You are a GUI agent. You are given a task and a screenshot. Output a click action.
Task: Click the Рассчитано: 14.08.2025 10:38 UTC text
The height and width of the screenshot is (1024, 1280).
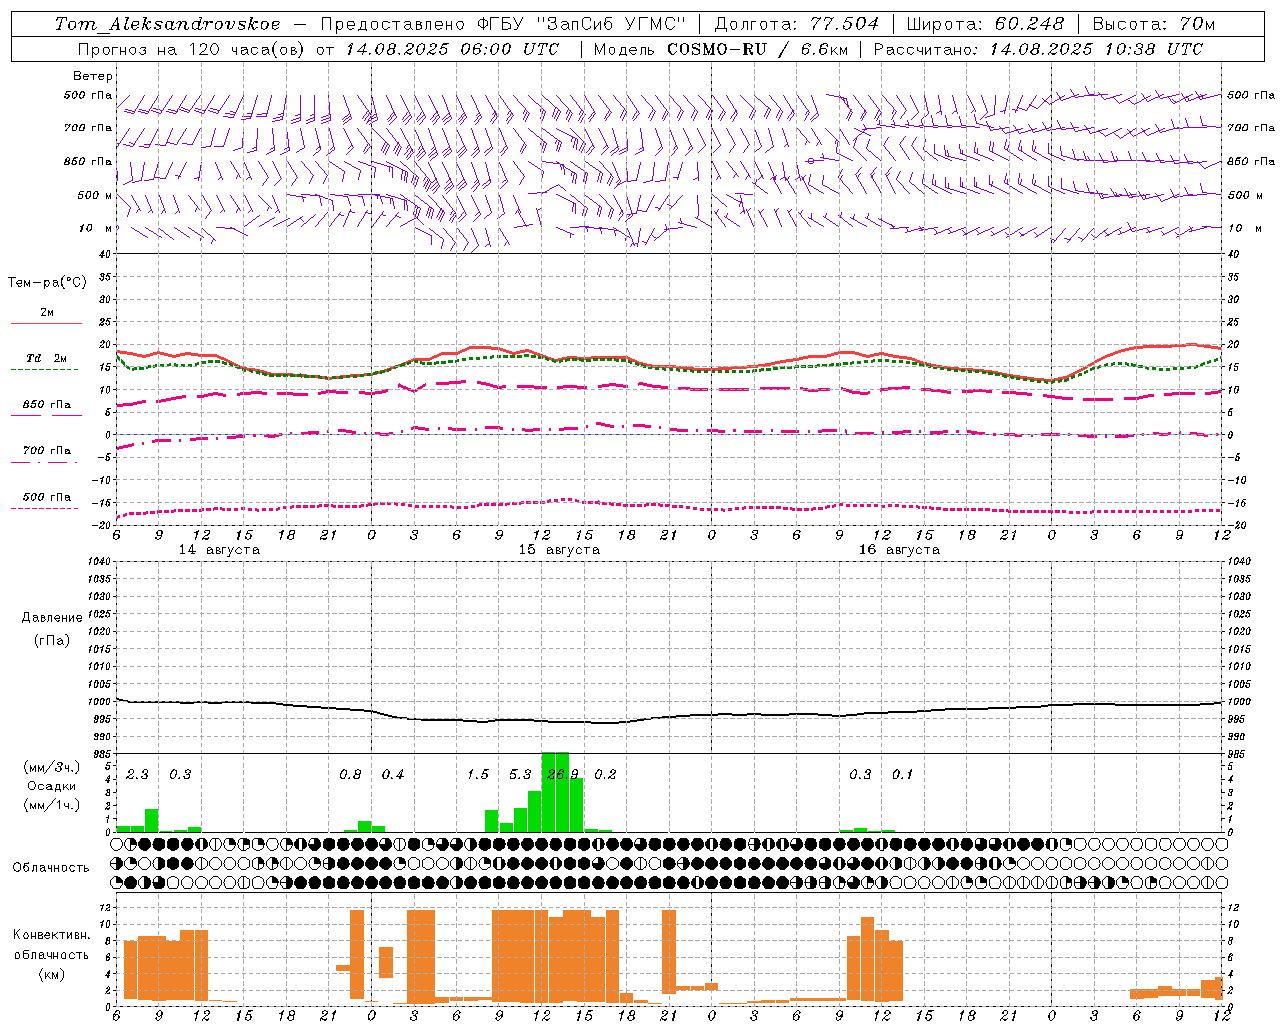click(x=1038, y=49)
